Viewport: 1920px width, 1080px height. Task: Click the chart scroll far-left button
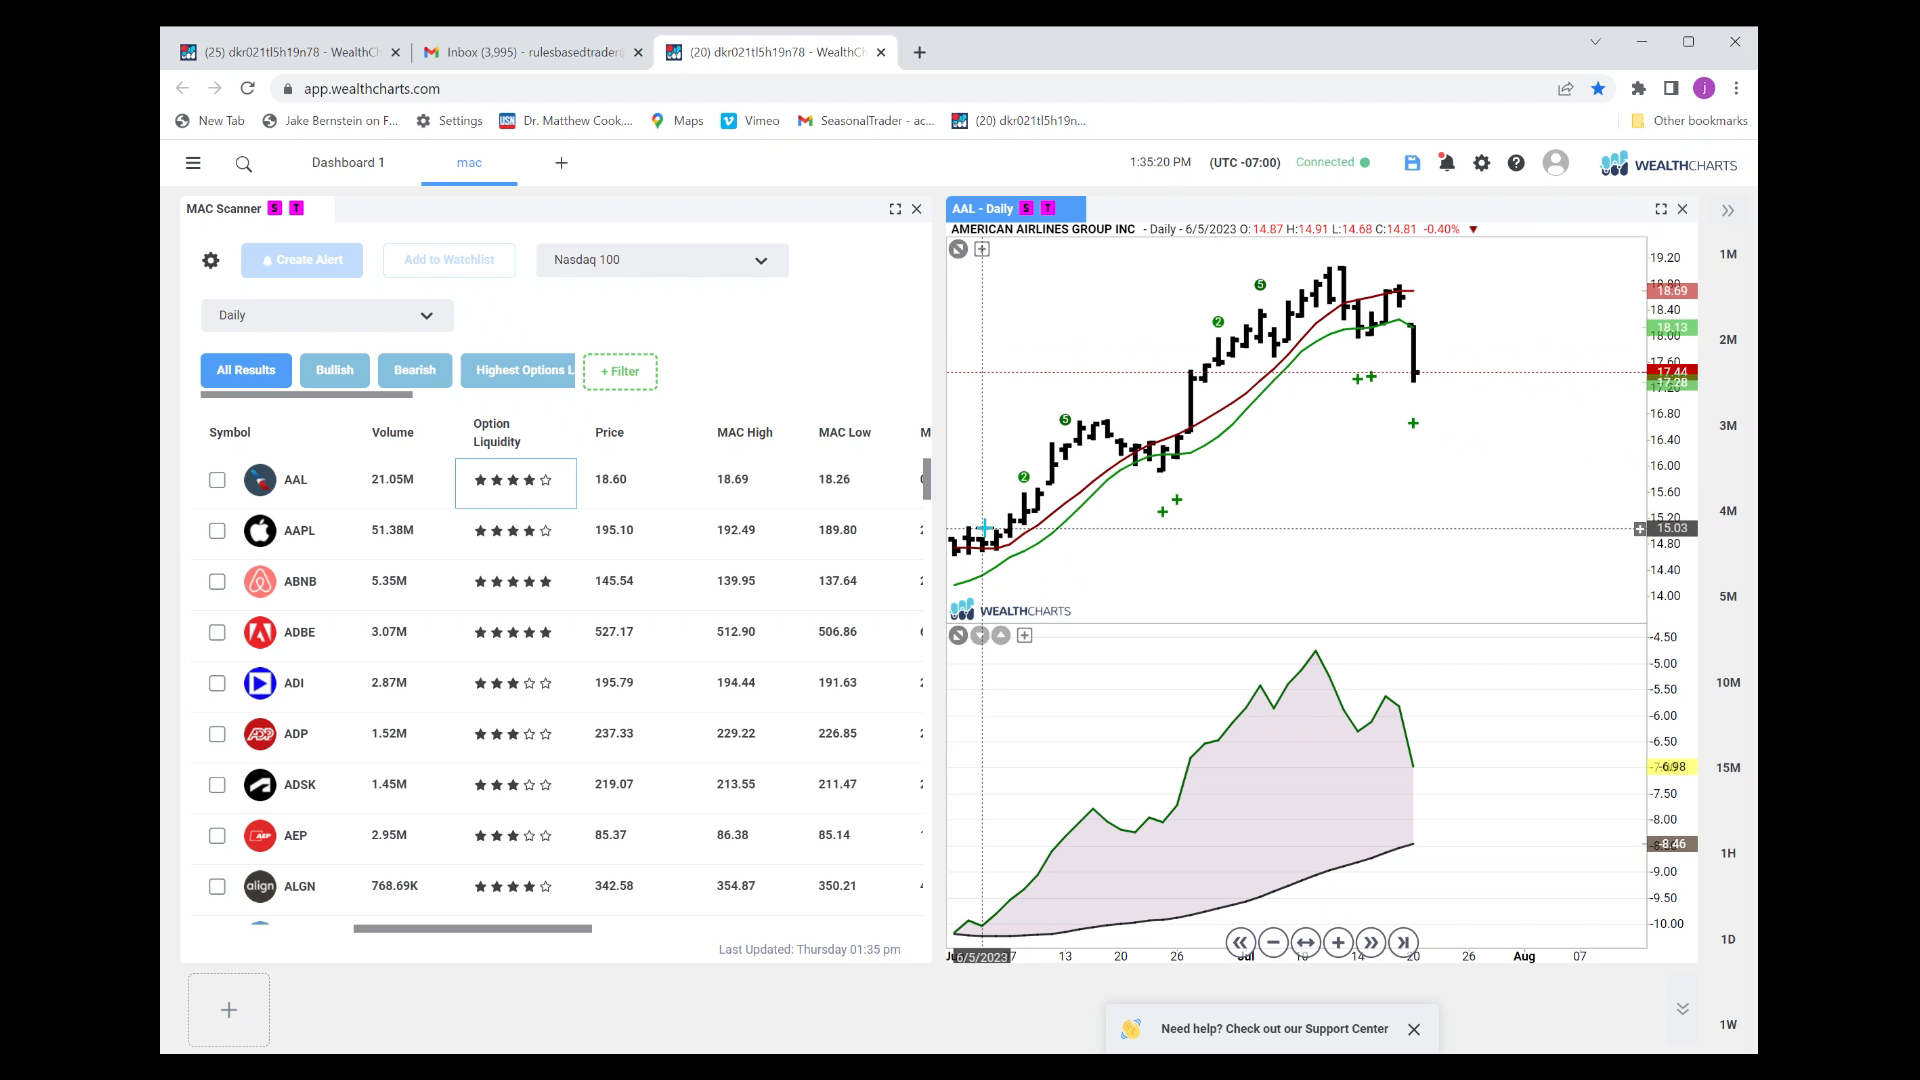[x=1240, y=942]
